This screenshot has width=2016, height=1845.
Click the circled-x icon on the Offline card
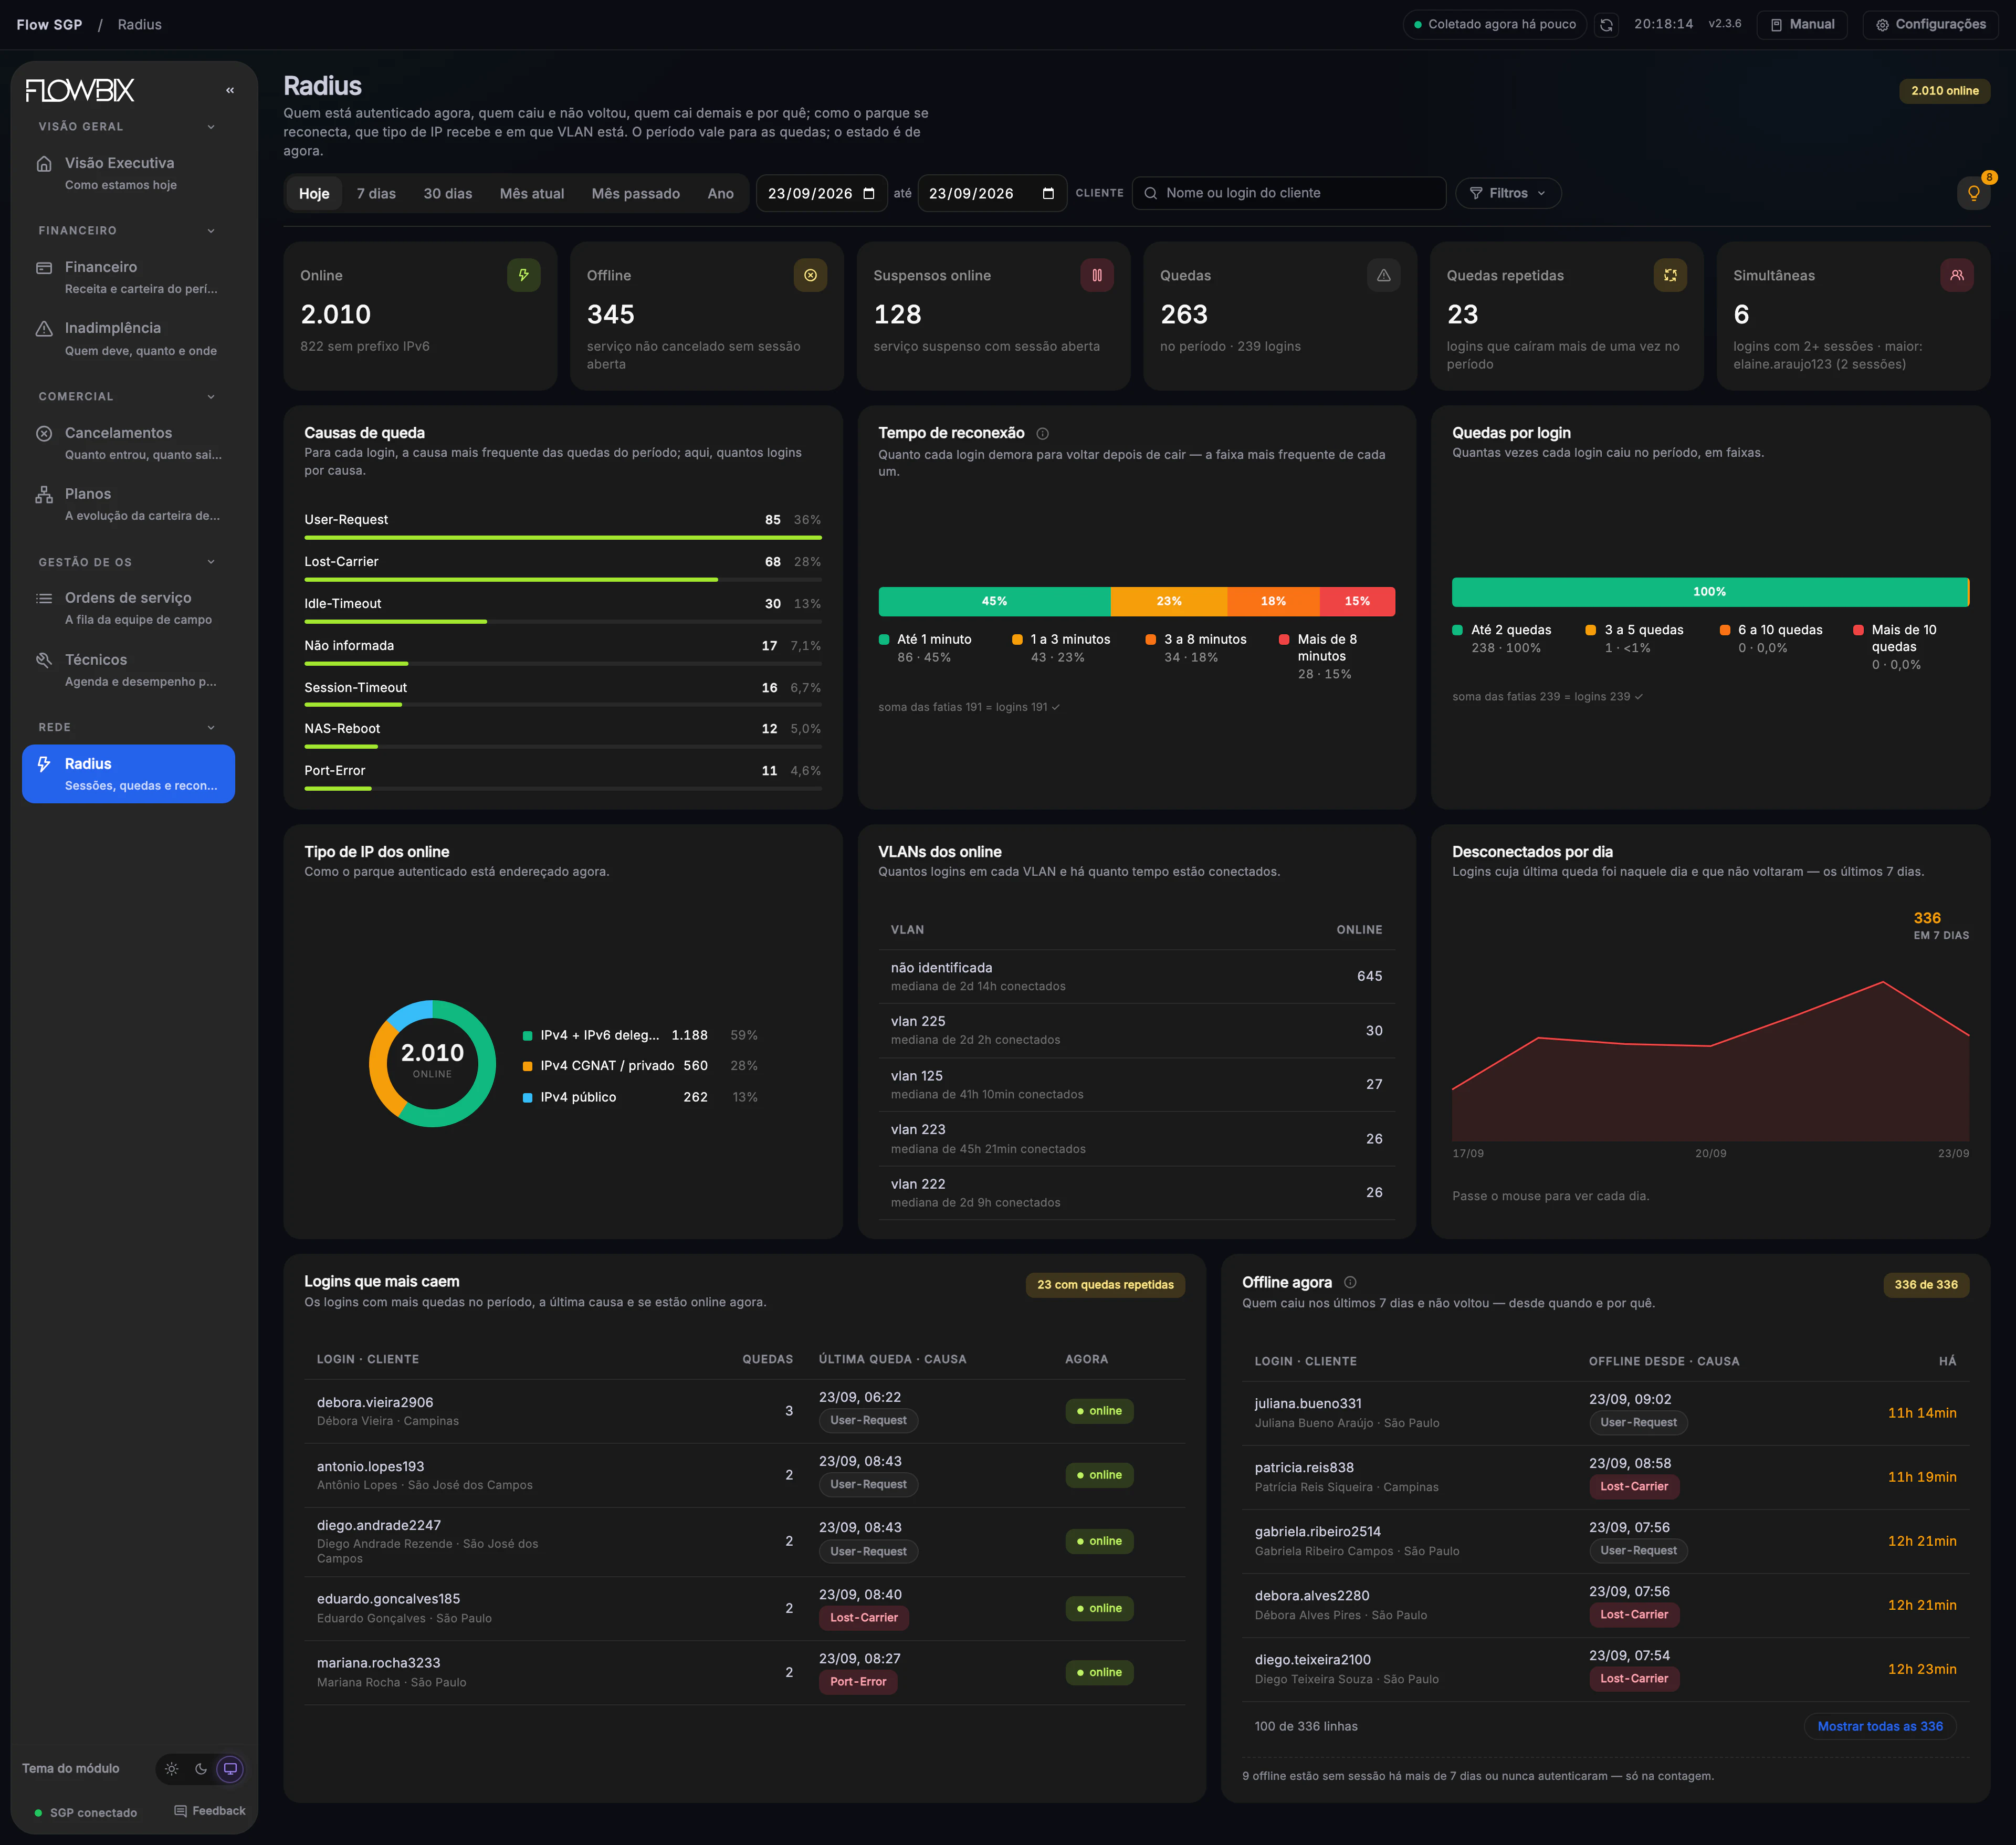click(810, 275)
